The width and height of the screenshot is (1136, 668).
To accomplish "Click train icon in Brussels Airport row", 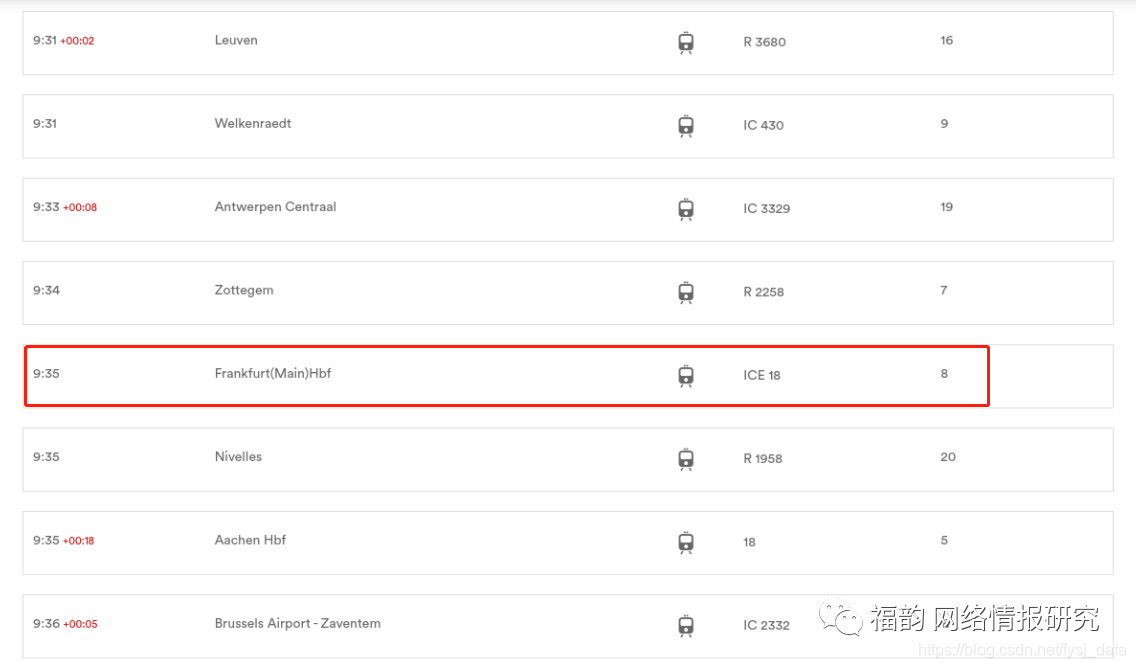I will click(x=685, y=626).
